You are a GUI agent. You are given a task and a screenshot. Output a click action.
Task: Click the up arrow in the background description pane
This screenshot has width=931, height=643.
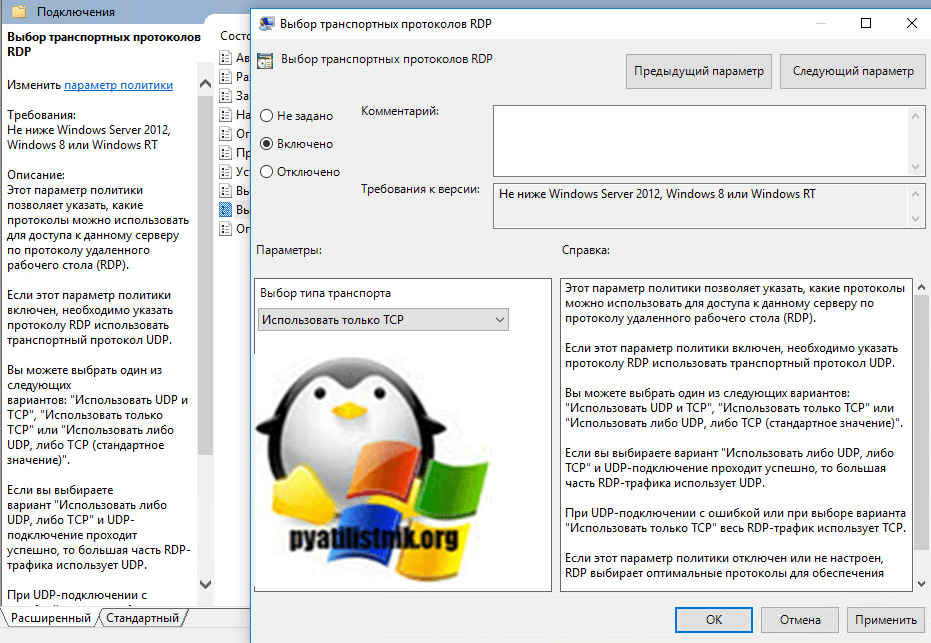[205, 84]
